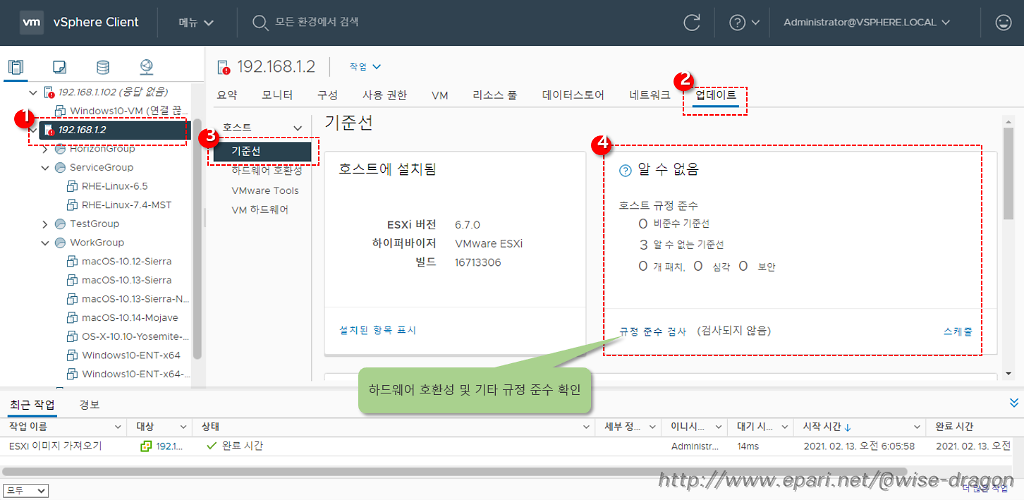
Task: Collapse the 192.168.1.102 host node
Action: pyautogui.click(x=33, y=92)
